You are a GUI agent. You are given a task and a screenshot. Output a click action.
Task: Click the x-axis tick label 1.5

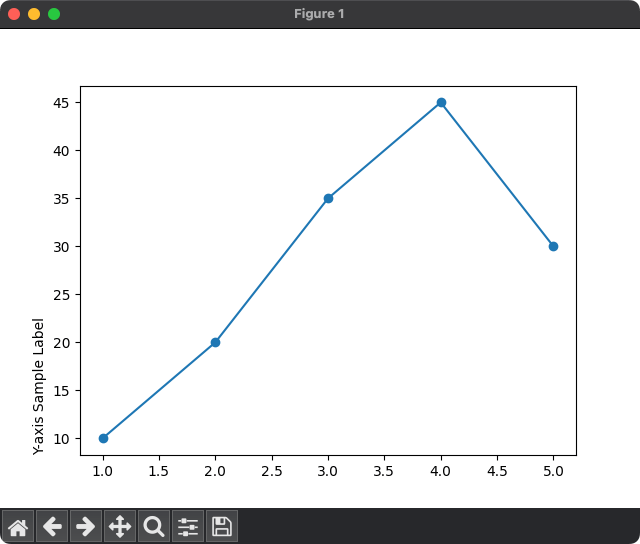coord(159,471)
